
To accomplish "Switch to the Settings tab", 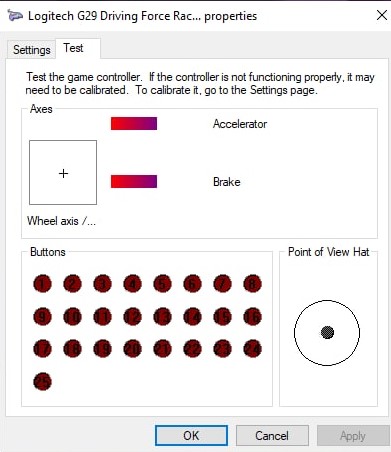I will 32,50.
